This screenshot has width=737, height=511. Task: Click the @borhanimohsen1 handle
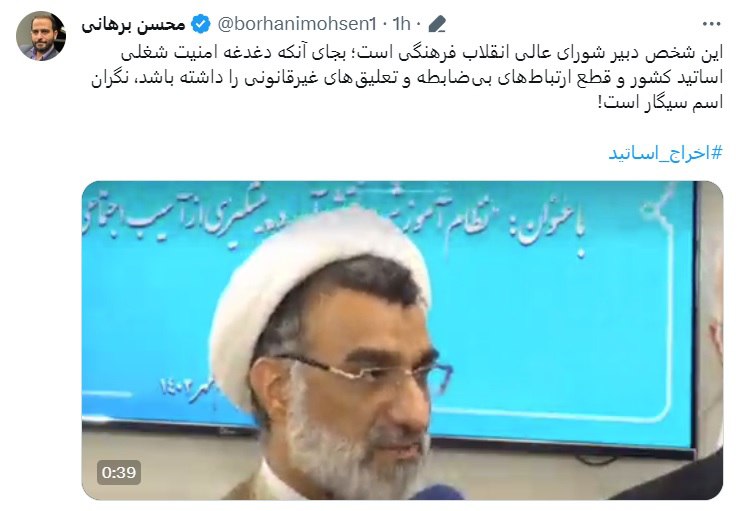[297, 24]
